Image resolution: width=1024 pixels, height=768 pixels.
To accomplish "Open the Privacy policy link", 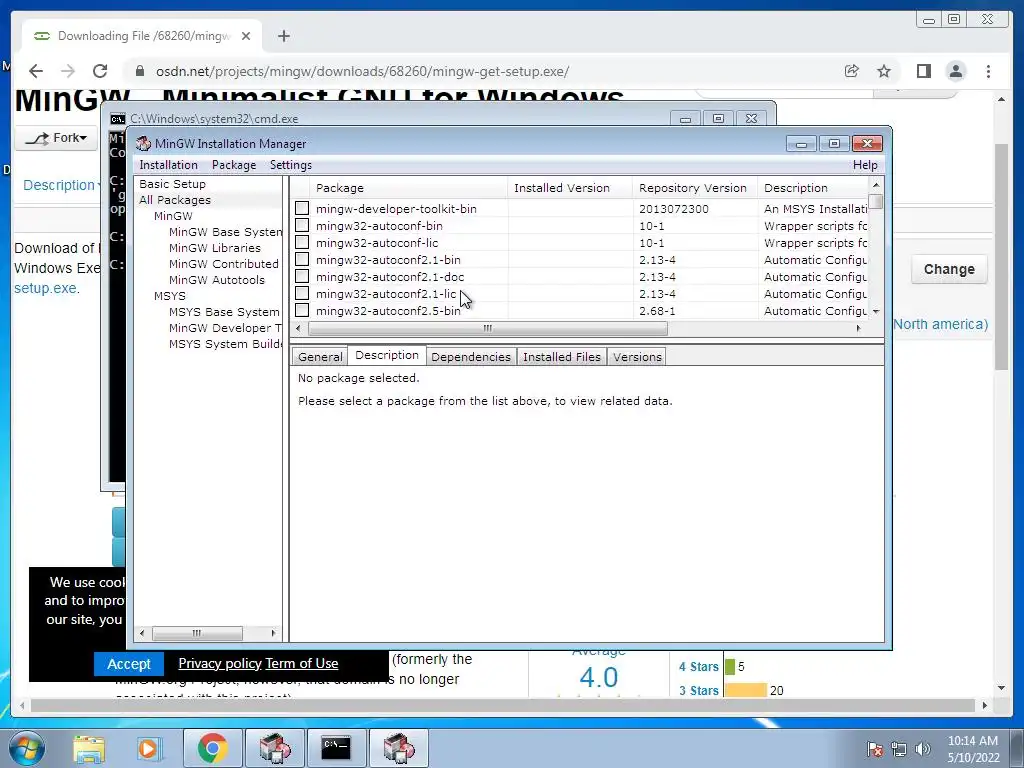I will click(219, 664).
